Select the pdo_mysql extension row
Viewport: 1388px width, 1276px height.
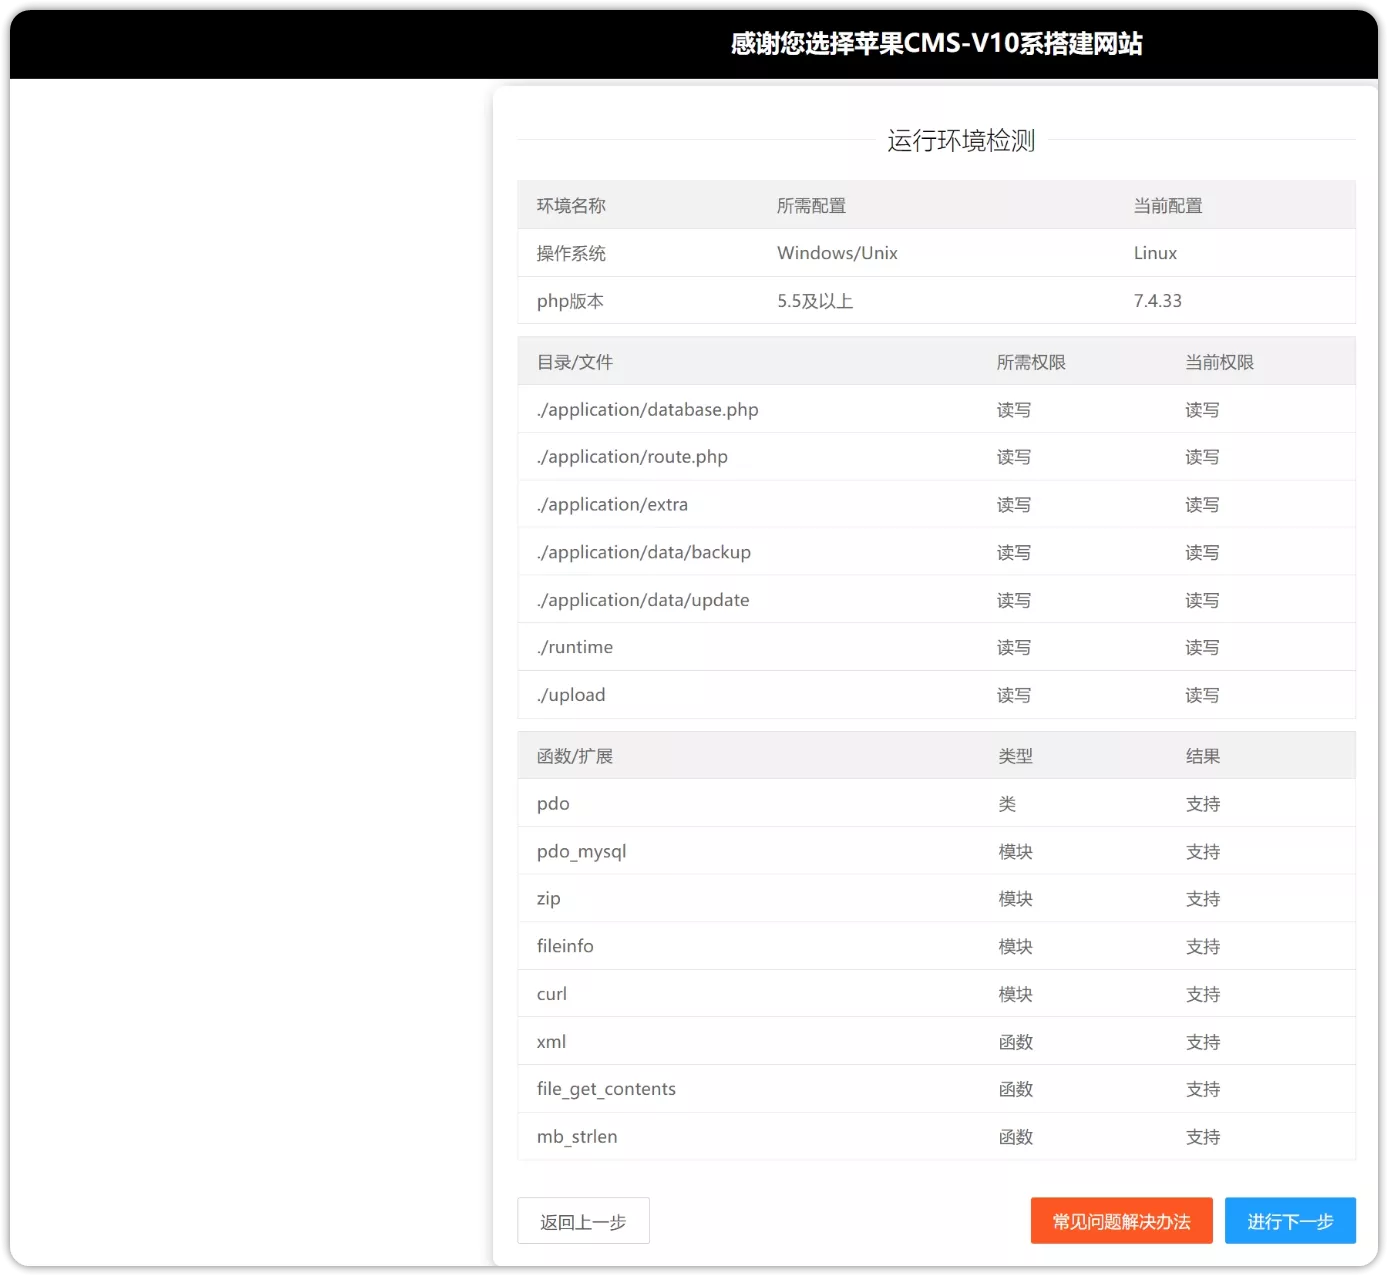(581, 852)
